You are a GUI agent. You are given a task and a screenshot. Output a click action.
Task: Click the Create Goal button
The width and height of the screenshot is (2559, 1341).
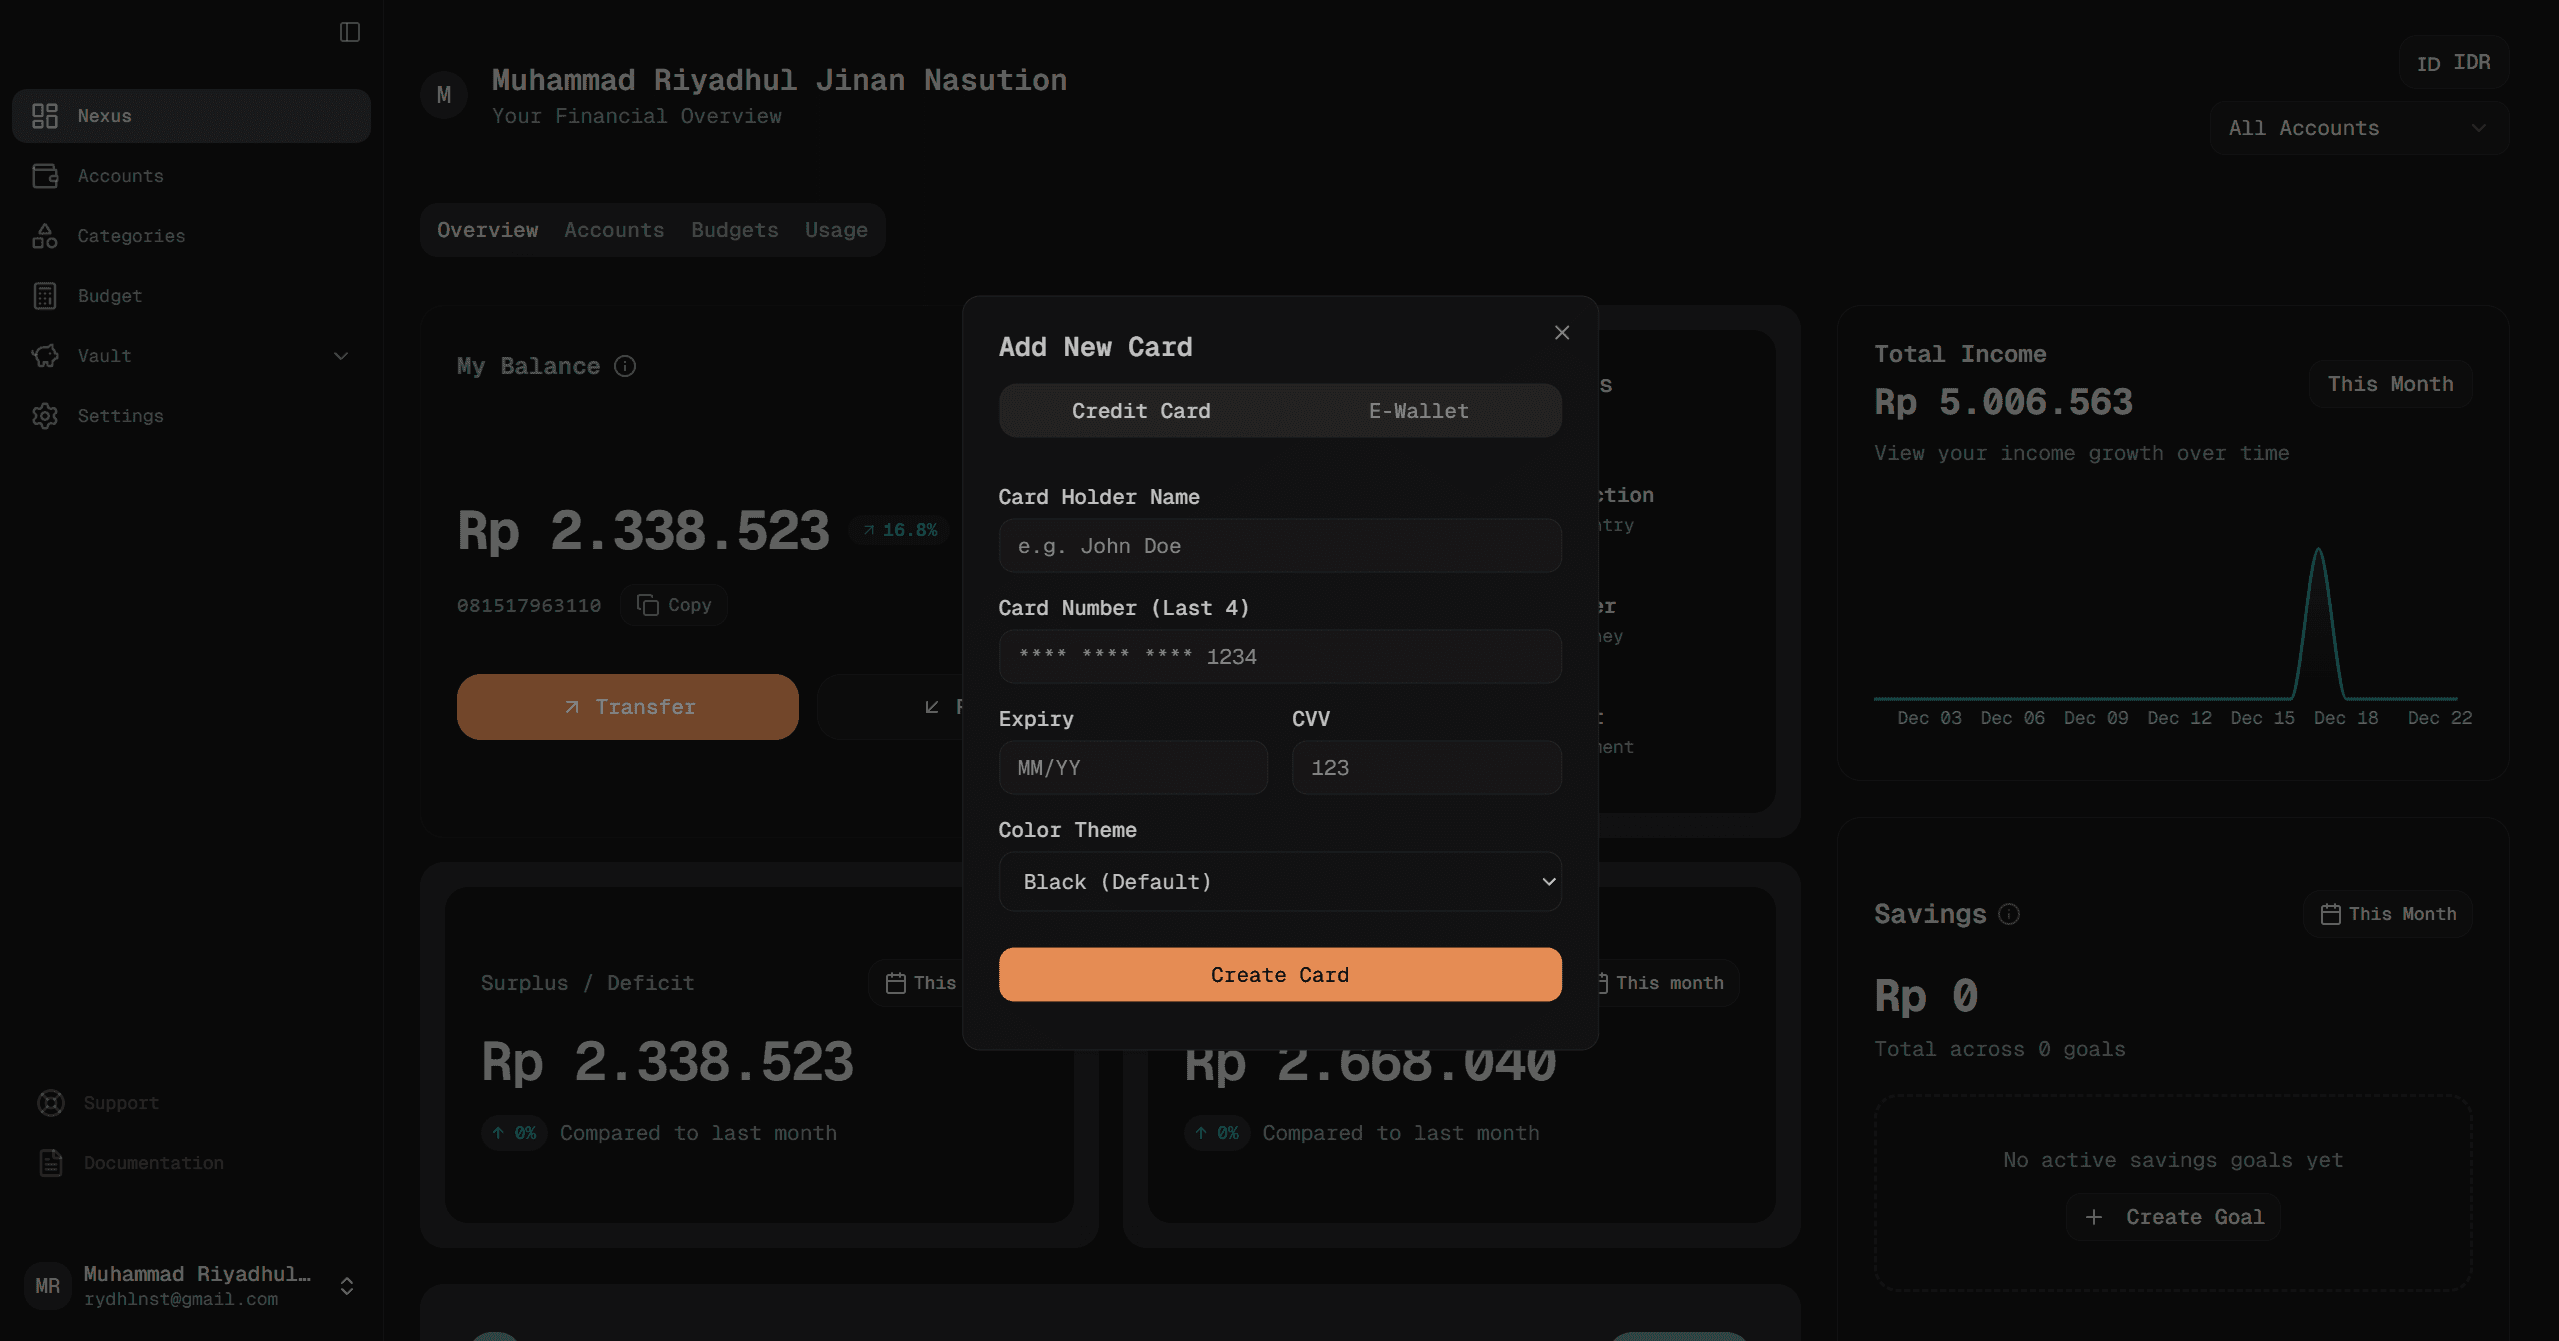click(2174, 1217)
